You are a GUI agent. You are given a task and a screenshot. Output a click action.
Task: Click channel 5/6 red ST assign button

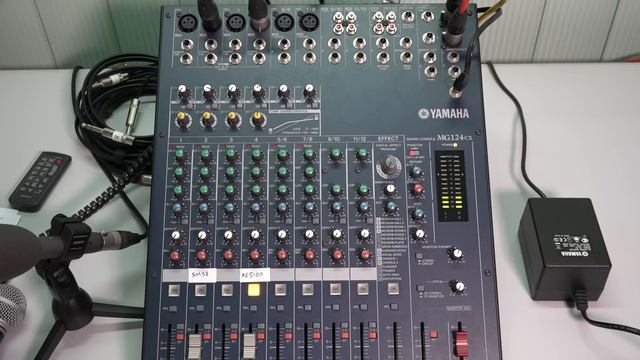(x=288, y=336)
